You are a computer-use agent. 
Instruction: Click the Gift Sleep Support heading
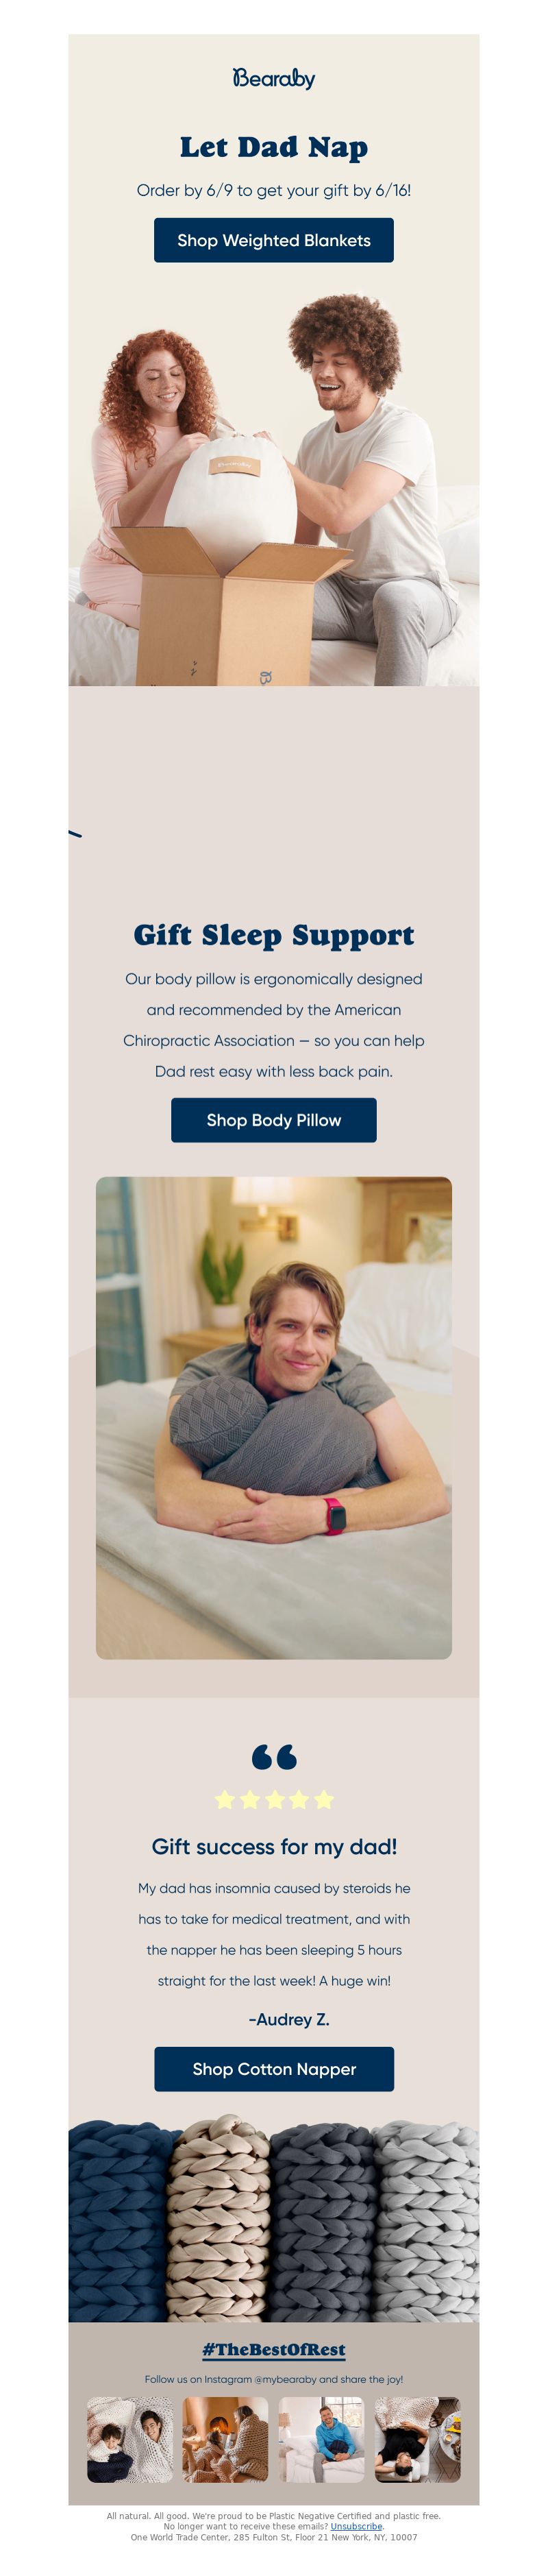click(x=274, y=935)
